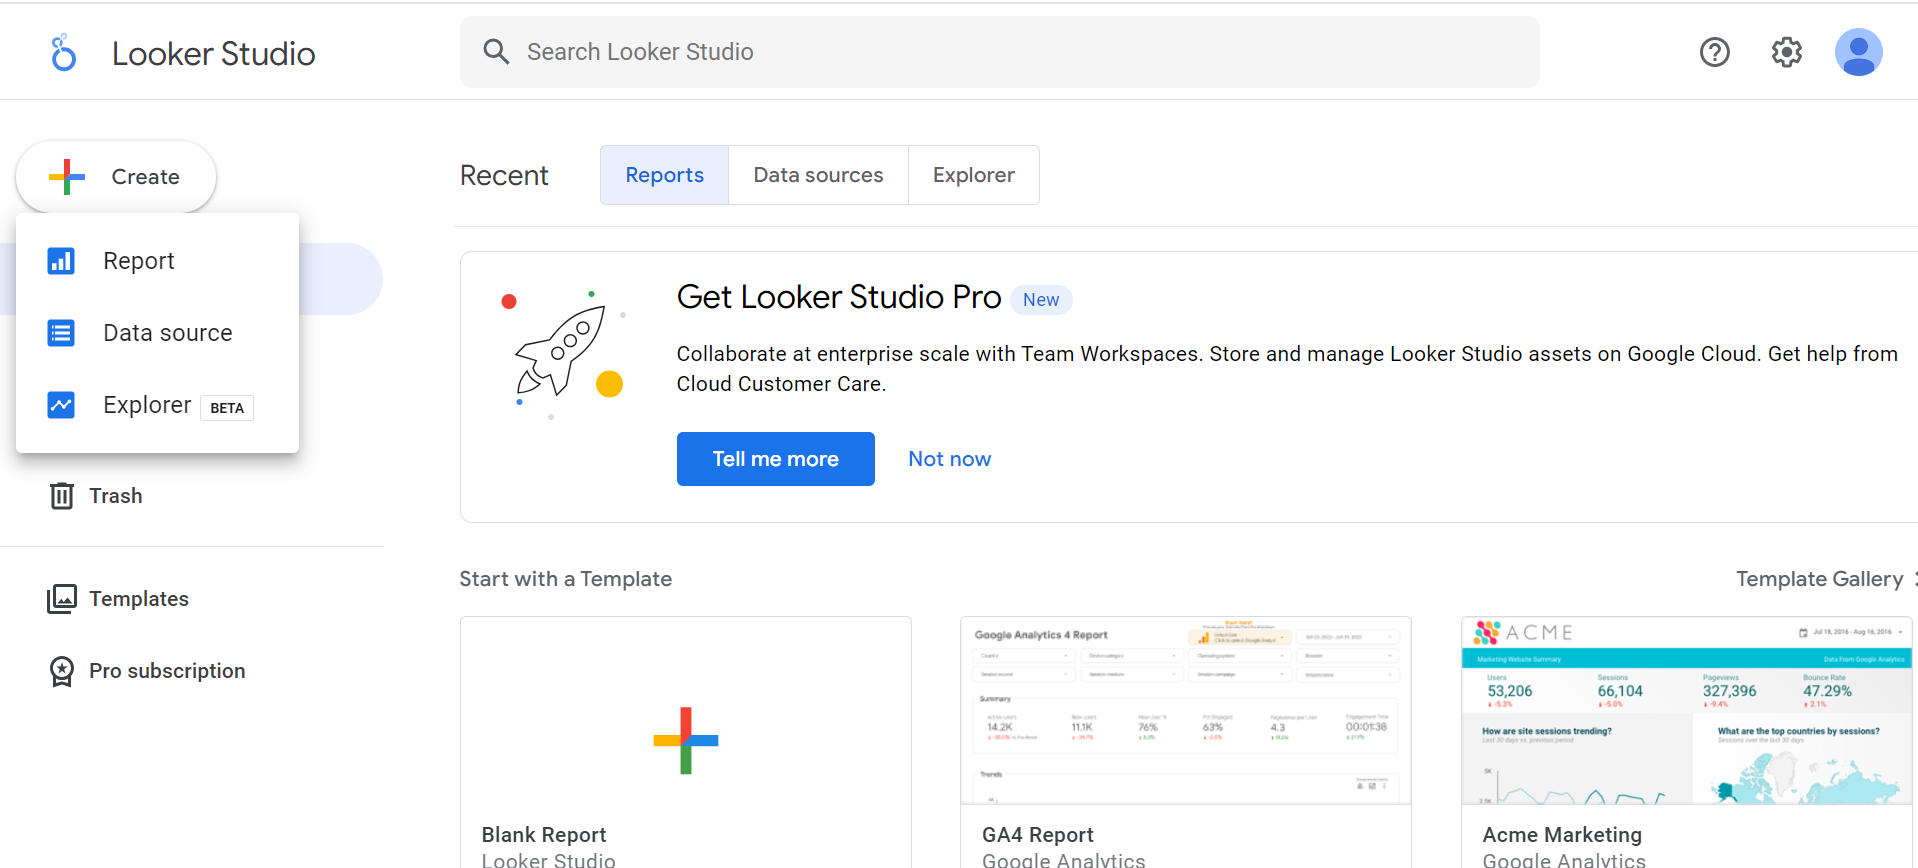Choose Data source from Create menu

(x=157, y=333)
